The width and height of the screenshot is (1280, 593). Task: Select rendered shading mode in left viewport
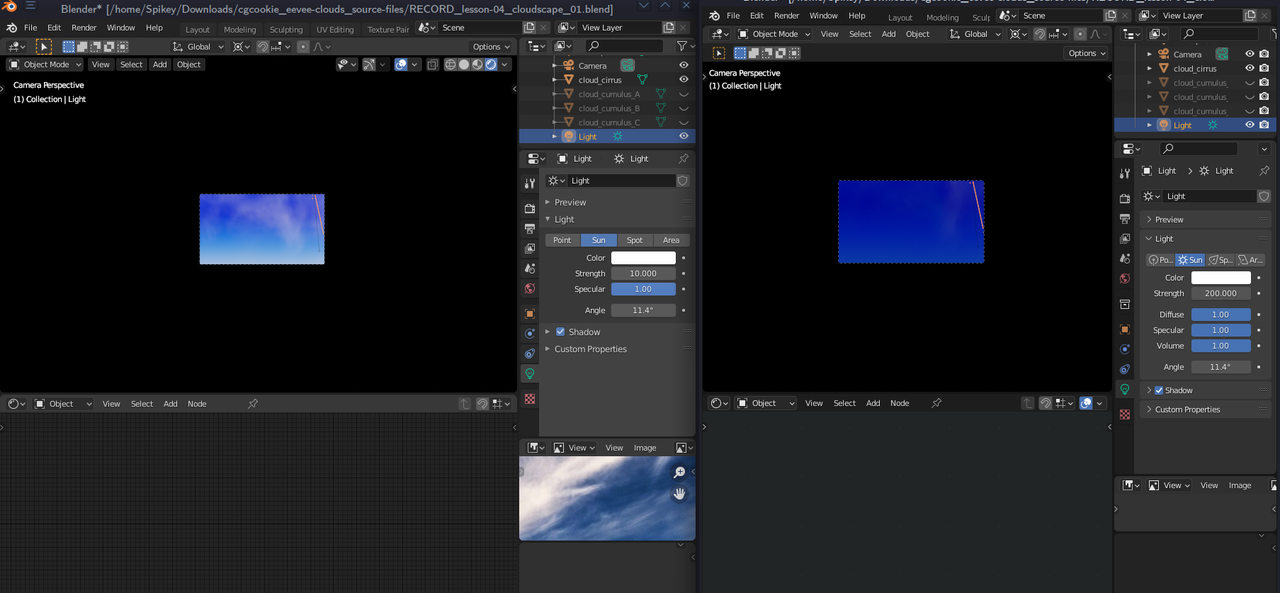[491, 64]
